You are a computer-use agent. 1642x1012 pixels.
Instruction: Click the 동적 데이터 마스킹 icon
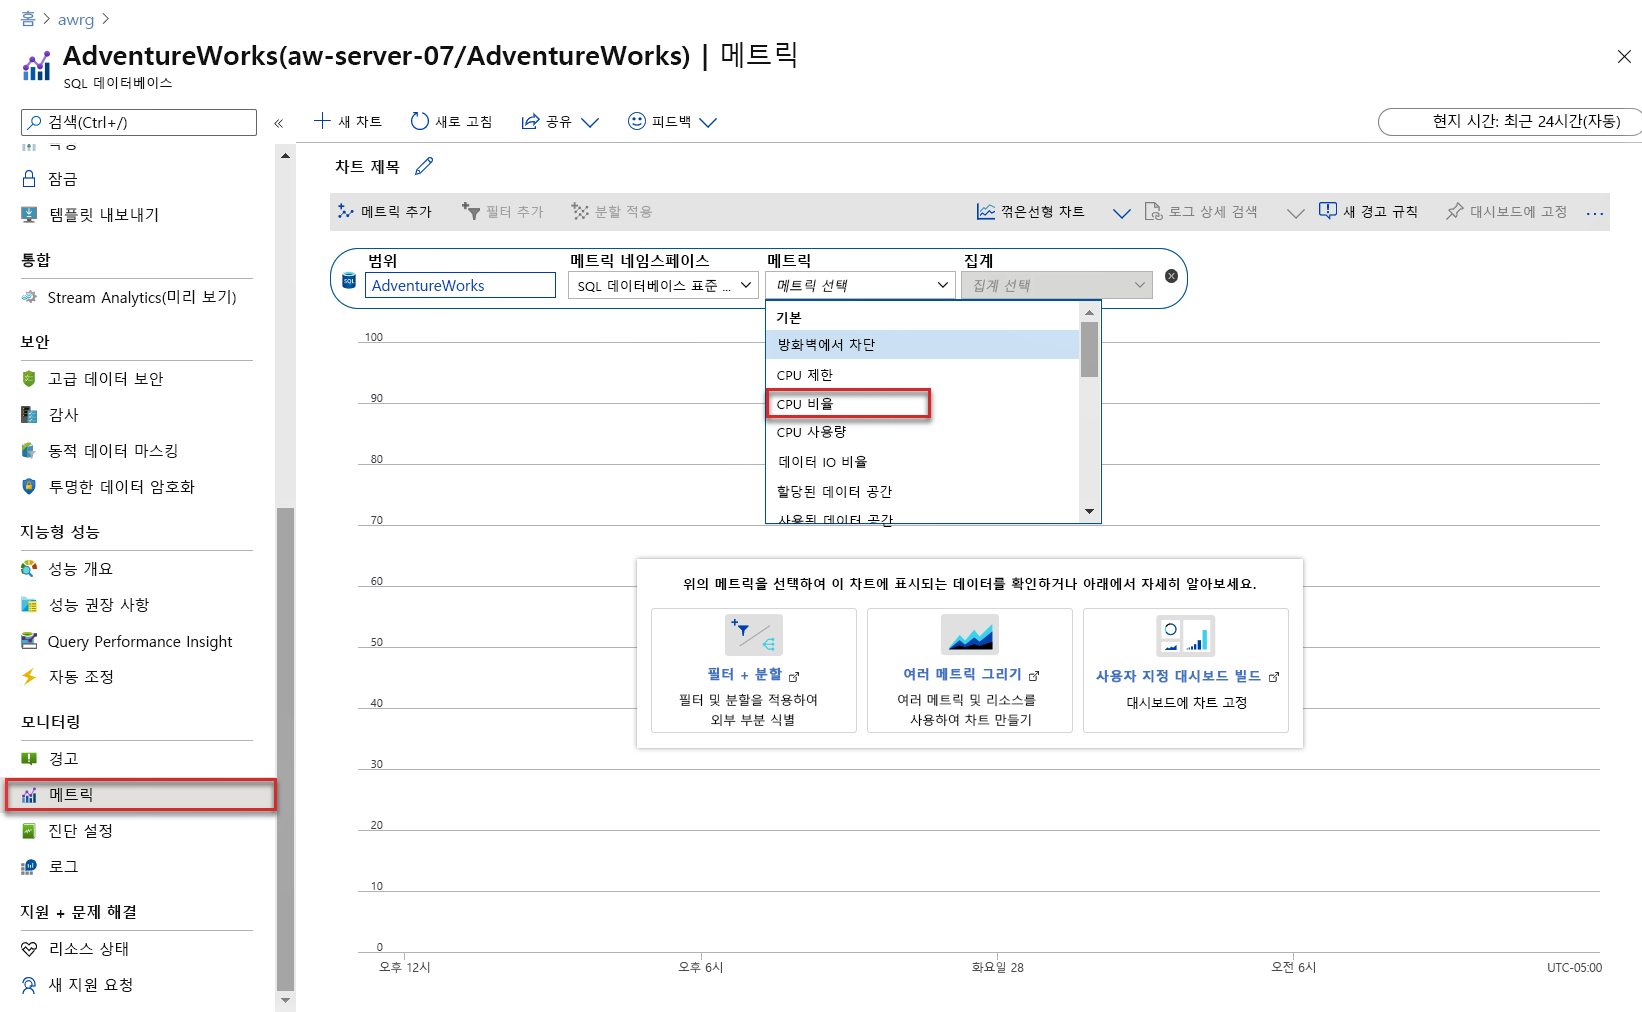(29, 450)
